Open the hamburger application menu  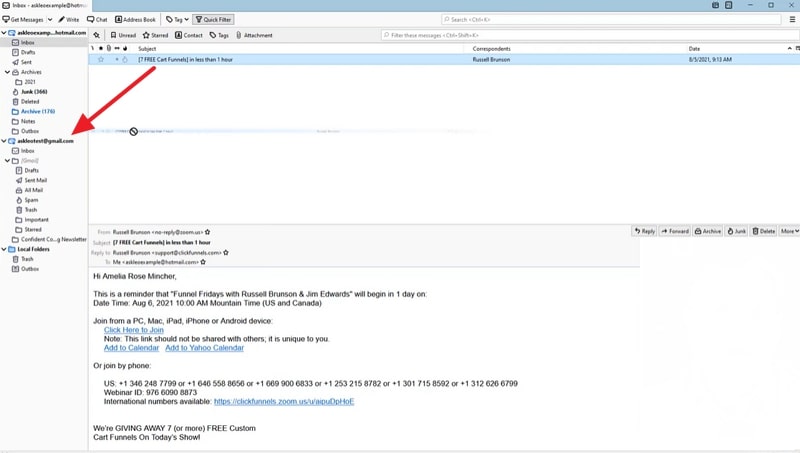point(792,19)
